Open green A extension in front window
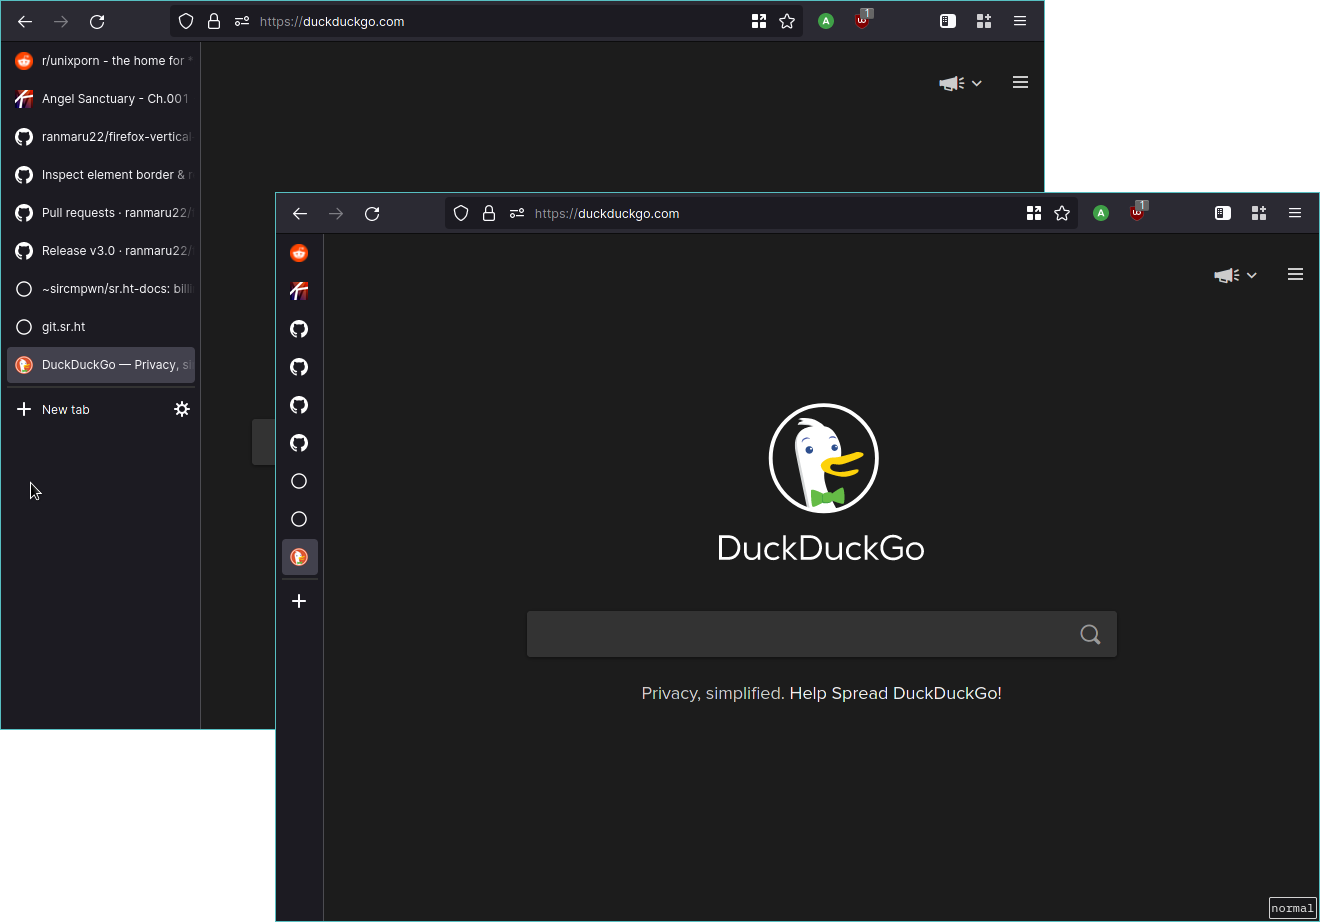1320x922 pixels. point(1101,213)
